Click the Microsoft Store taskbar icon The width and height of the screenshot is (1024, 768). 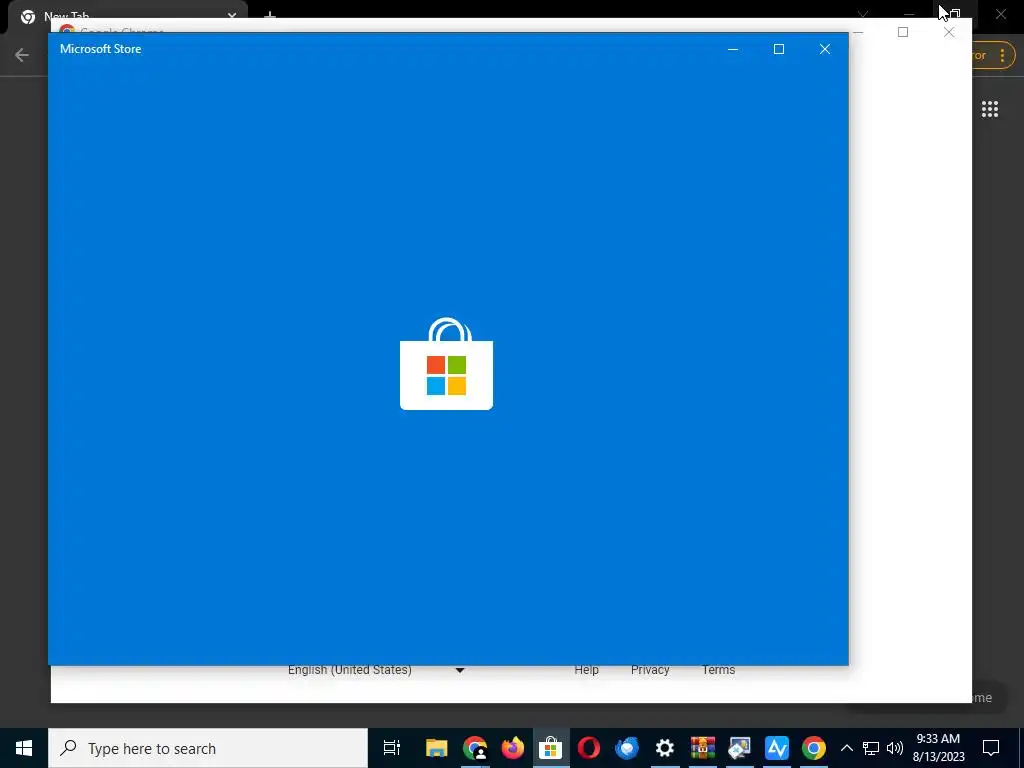click(551, 748)
